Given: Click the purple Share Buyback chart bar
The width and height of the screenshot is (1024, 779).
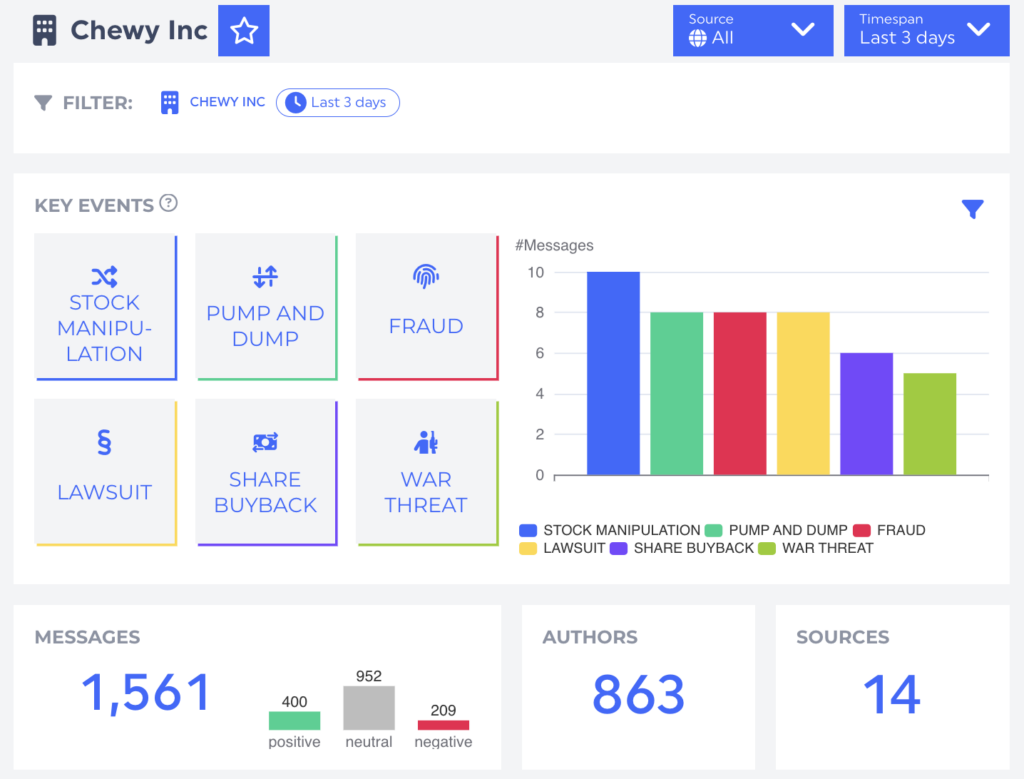Looking at the screenshot, I should pyautogui.click(x=866, y=414).
